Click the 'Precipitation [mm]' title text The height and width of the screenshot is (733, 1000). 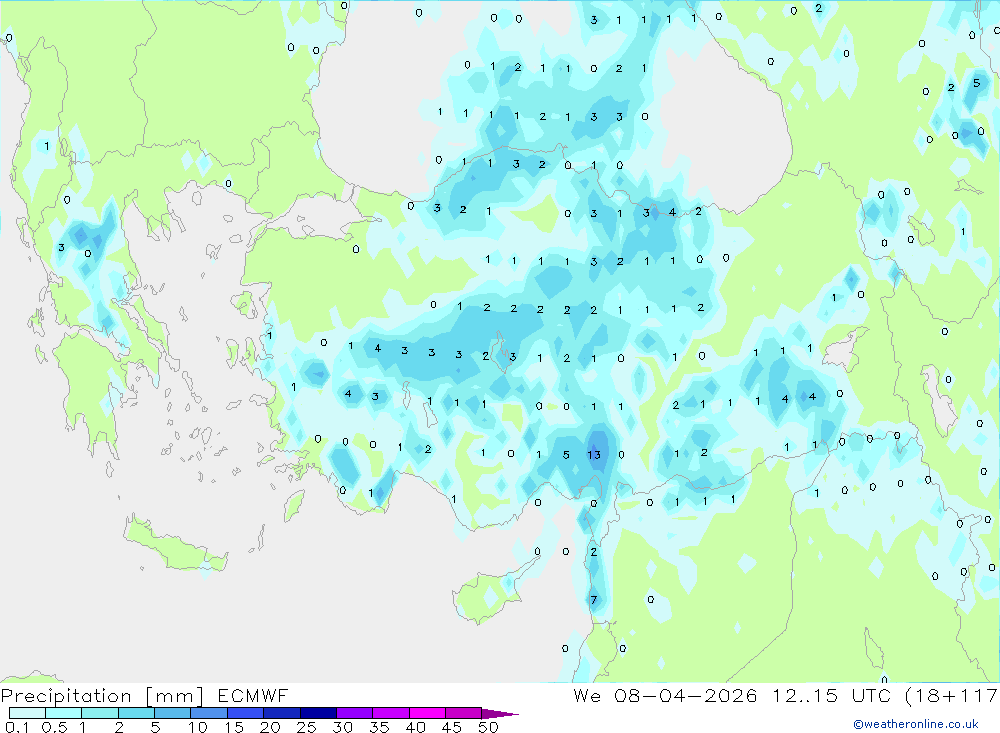pos(102,696)
